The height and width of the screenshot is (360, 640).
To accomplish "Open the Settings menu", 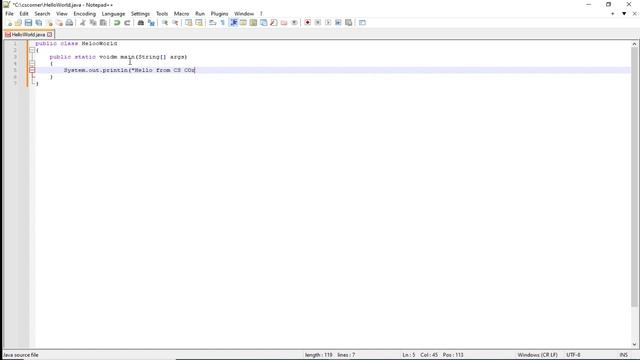I will tap(140, 14).
